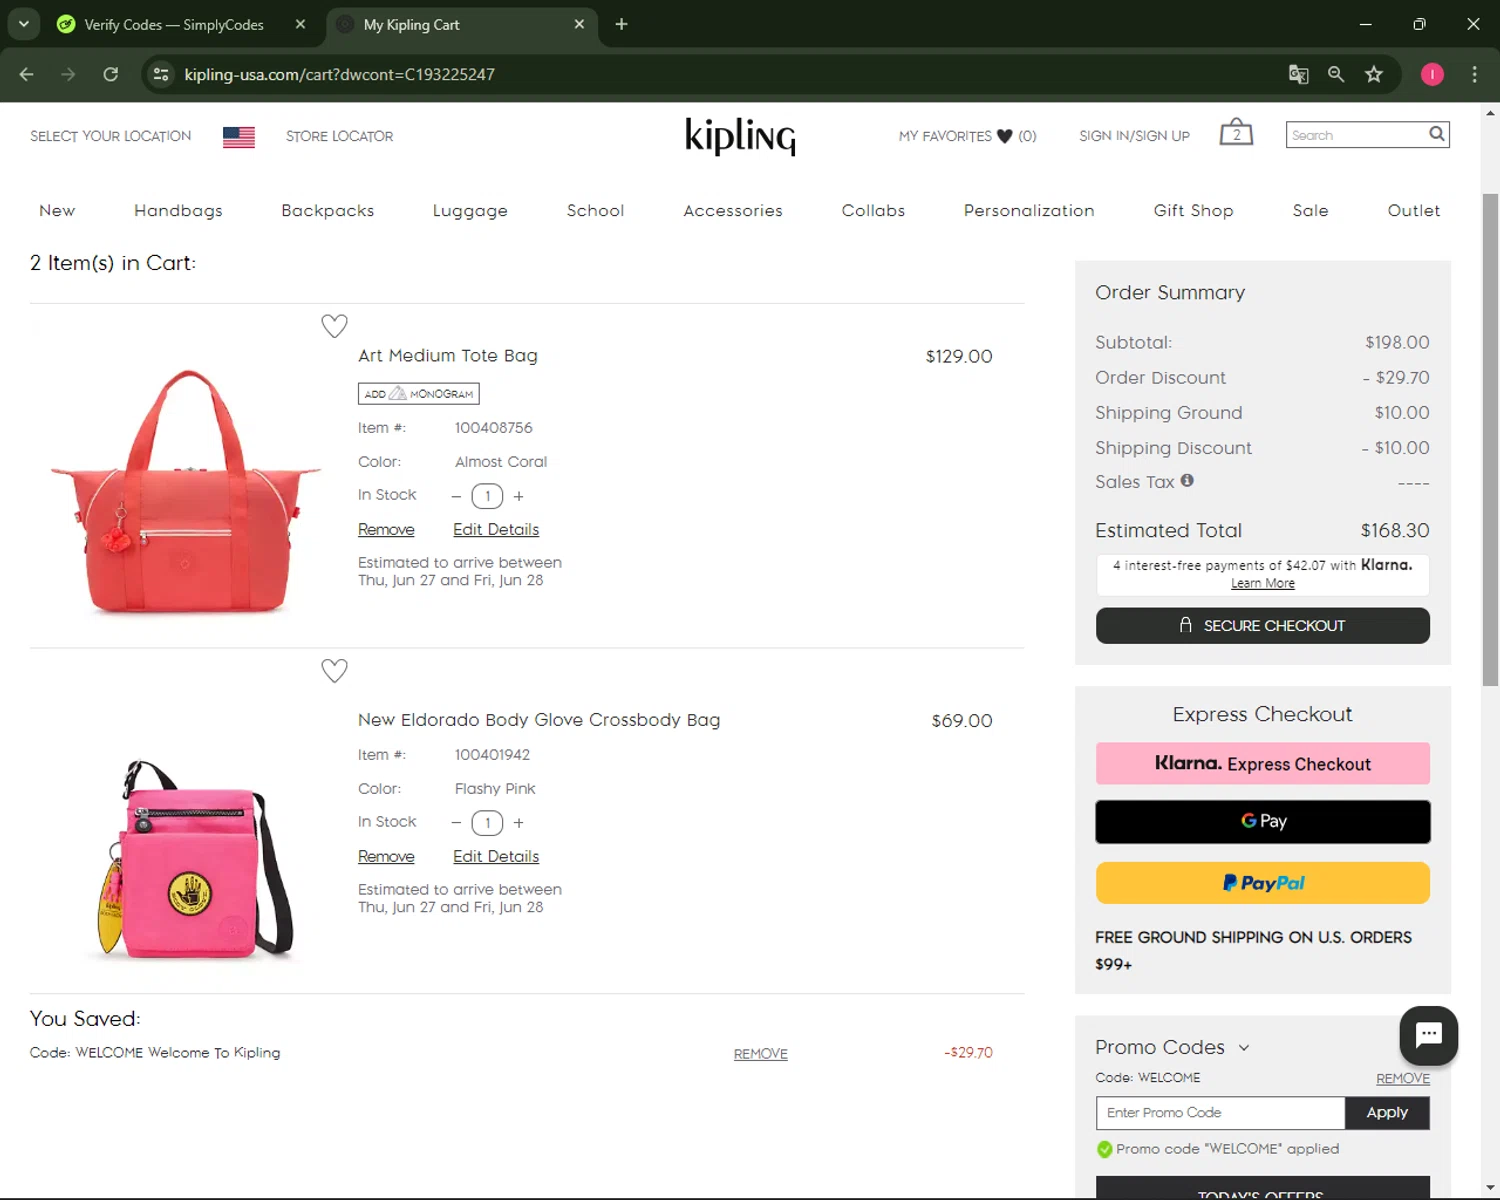Viewport: 1500px width, 1200px height.
Task: Favorite the Art Medium Tote Bag heart
Action: coord(334,326)
